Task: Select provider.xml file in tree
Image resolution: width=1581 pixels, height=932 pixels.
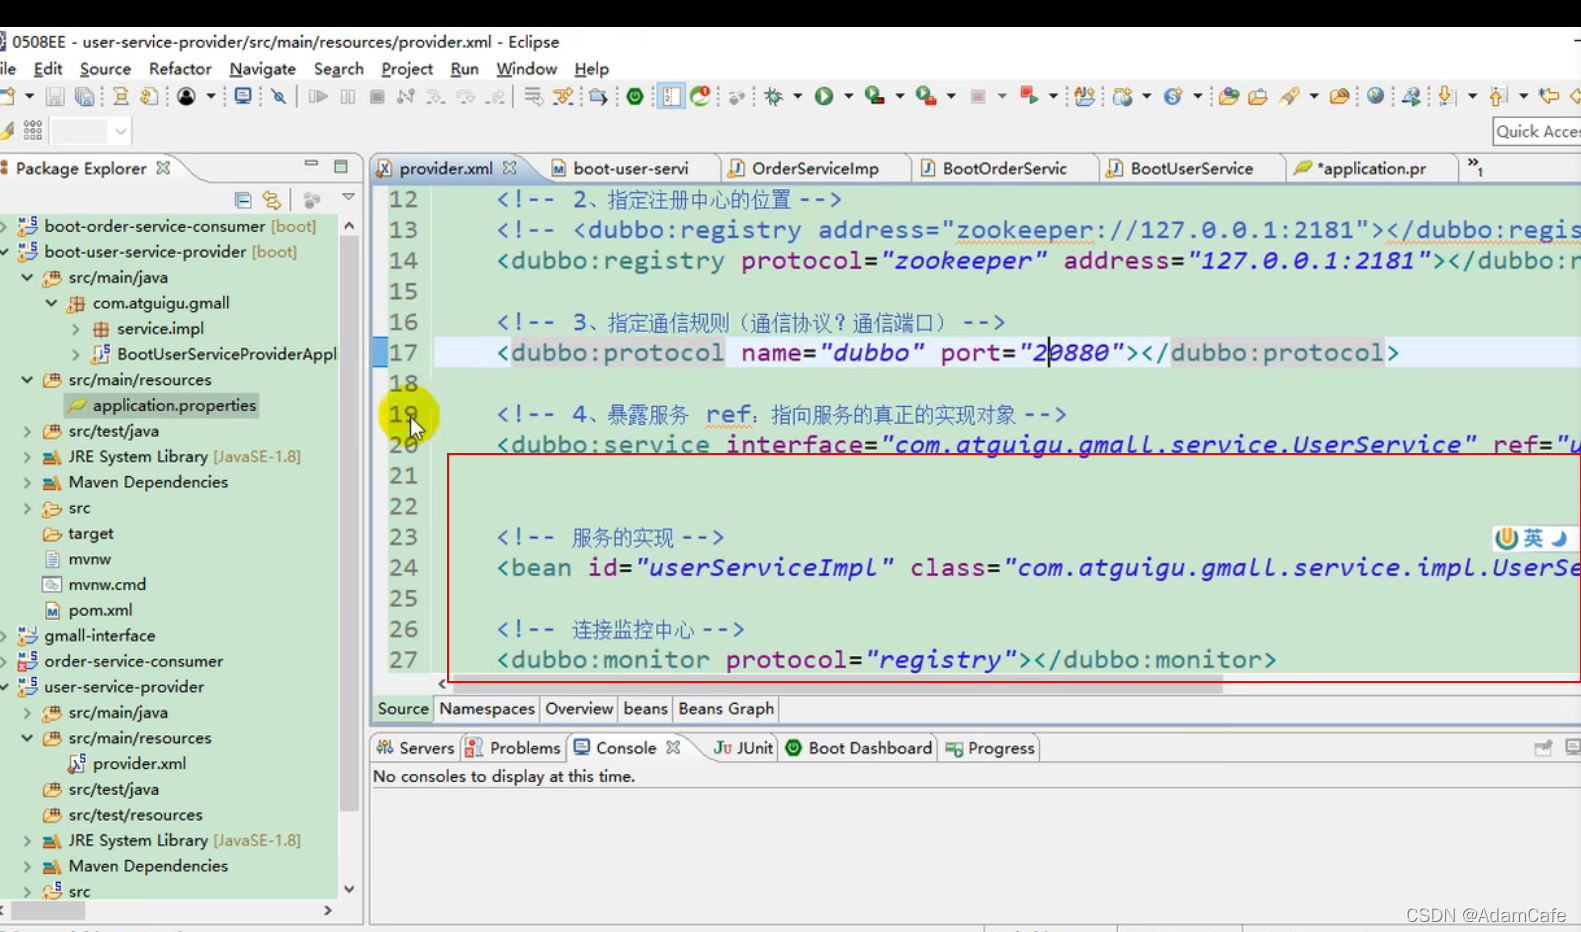Action: (x=127, y=763)
